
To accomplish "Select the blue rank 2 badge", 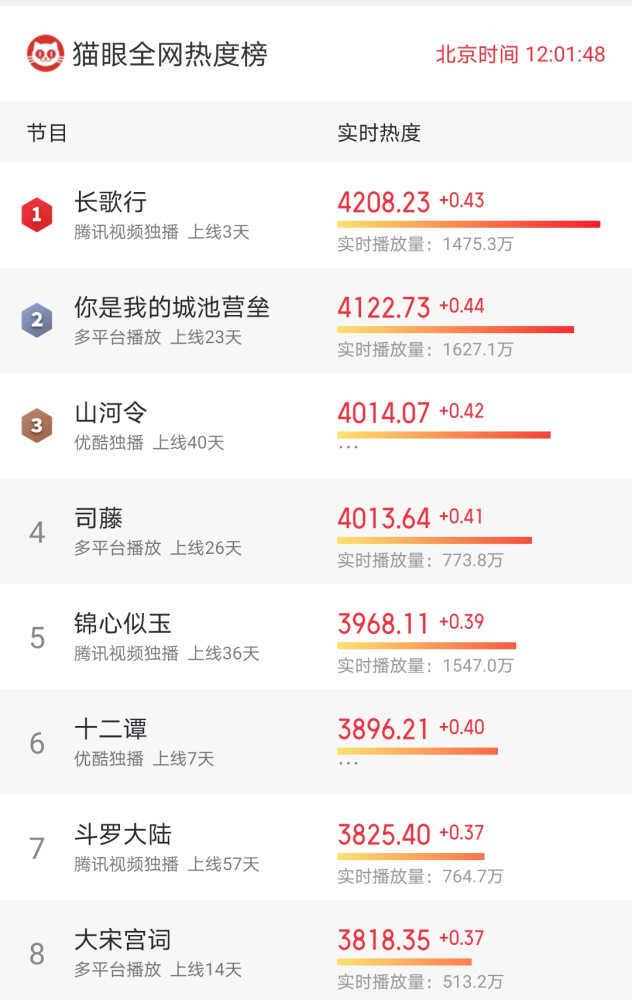I will click(37, 320).
